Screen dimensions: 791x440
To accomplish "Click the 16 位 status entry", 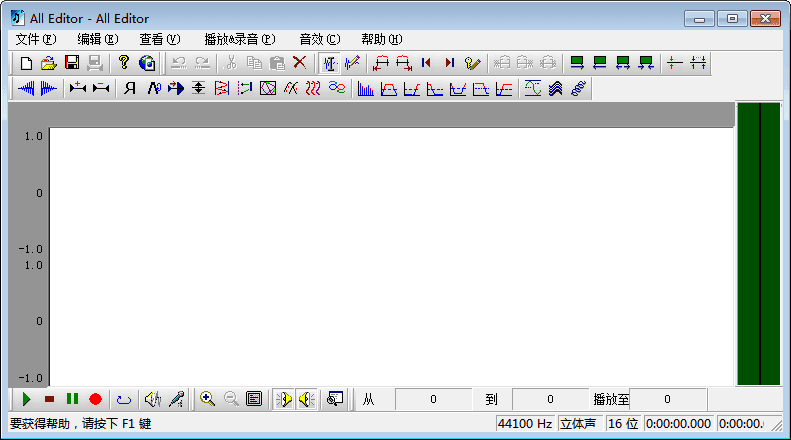I will (623, 424).
